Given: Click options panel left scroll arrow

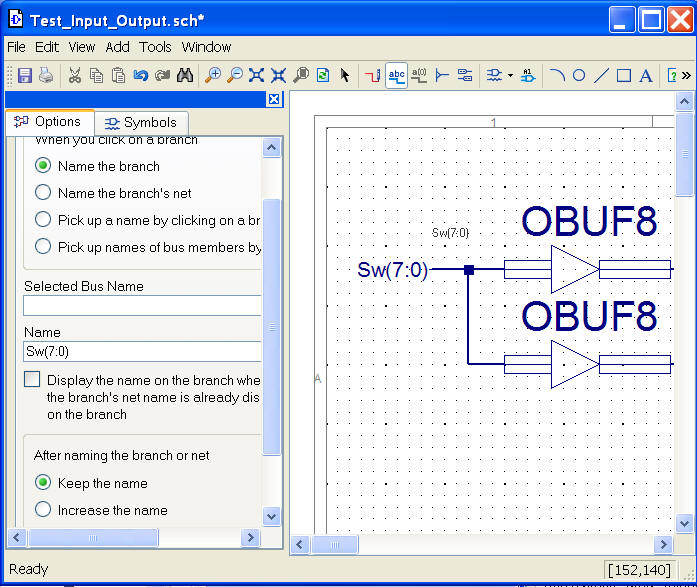Looking at the screenshot, I should coord(16,538).
